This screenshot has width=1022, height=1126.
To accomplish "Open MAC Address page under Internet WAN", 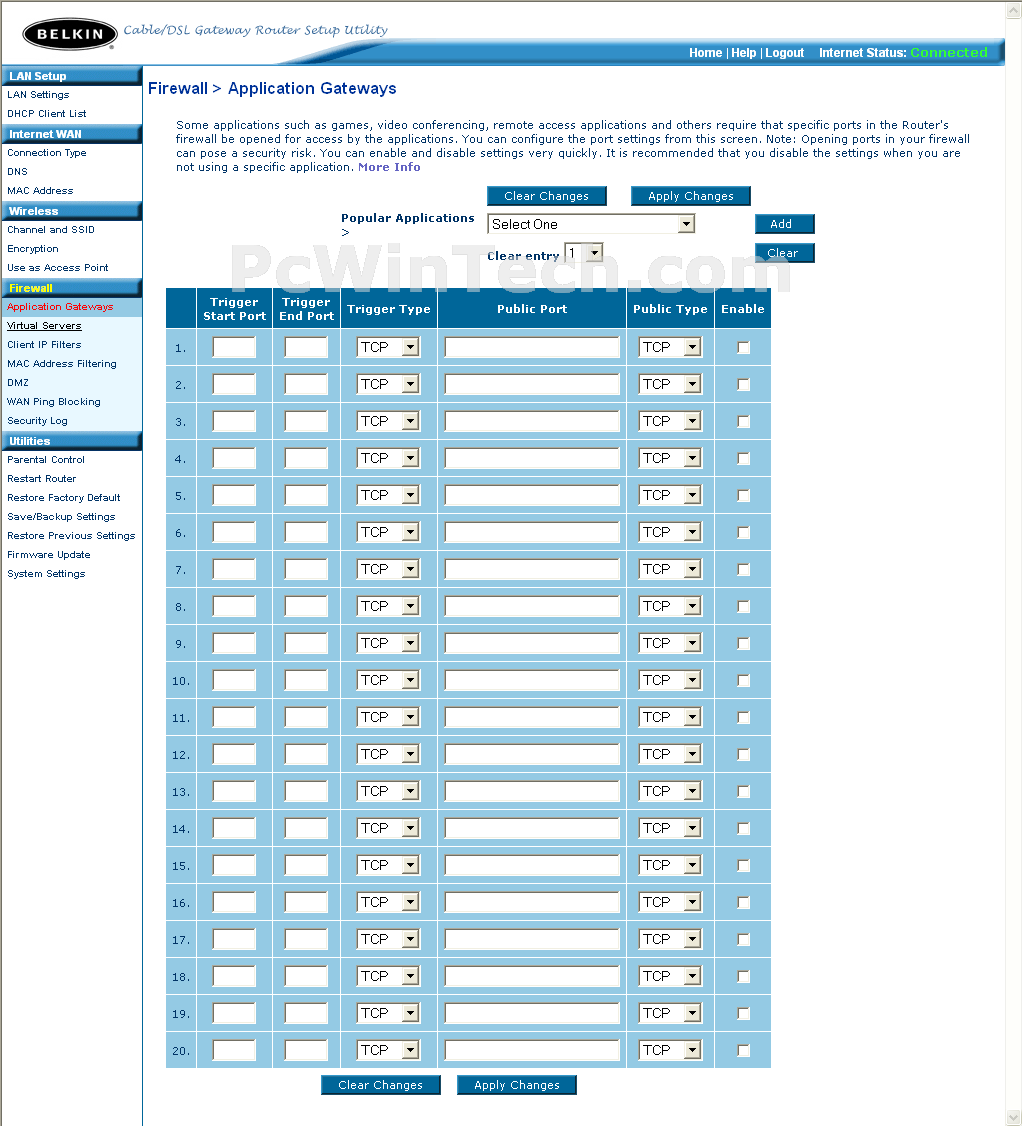I will [40, 191].
